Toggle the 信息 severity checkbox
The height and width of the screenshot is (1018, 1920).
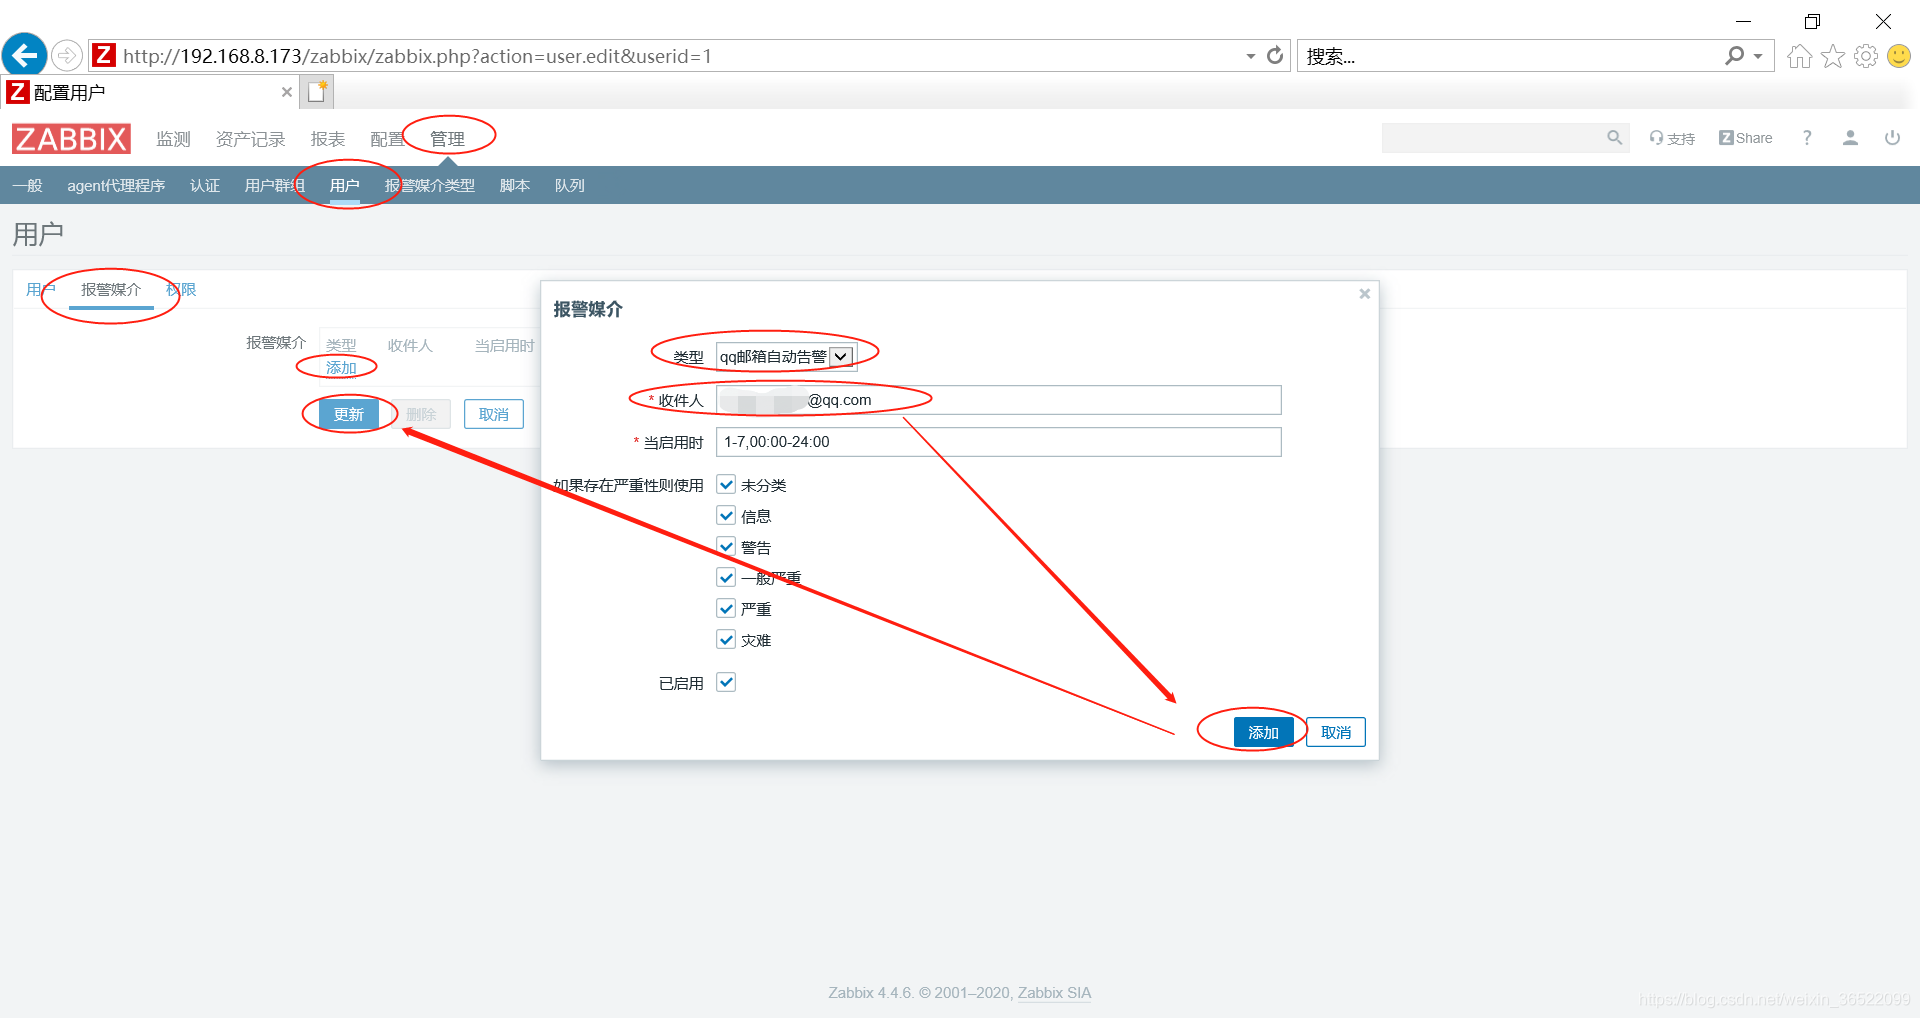pyautogui.click(x=726, y=516)
